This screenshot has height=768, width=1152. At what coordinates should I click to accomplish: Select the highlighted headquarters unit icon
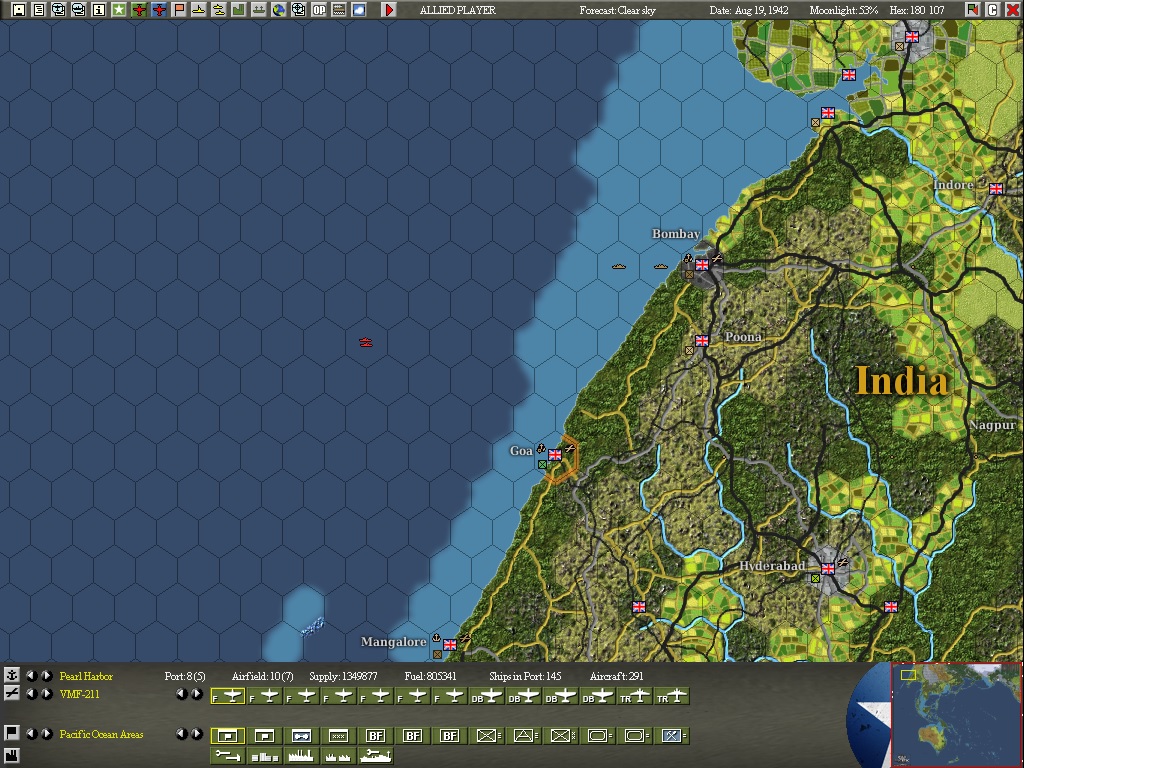point(228,736)
